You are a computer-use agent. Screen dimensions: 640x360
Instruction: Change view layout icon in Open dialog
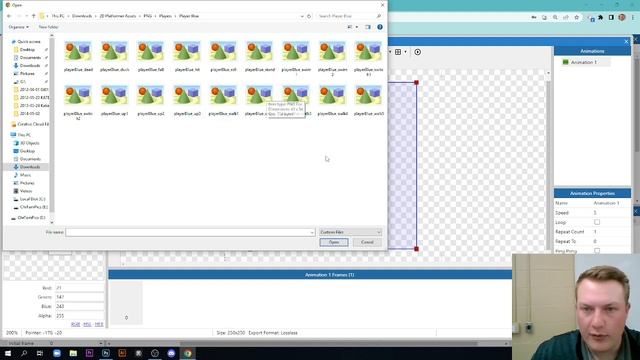(x=350, y=27)
